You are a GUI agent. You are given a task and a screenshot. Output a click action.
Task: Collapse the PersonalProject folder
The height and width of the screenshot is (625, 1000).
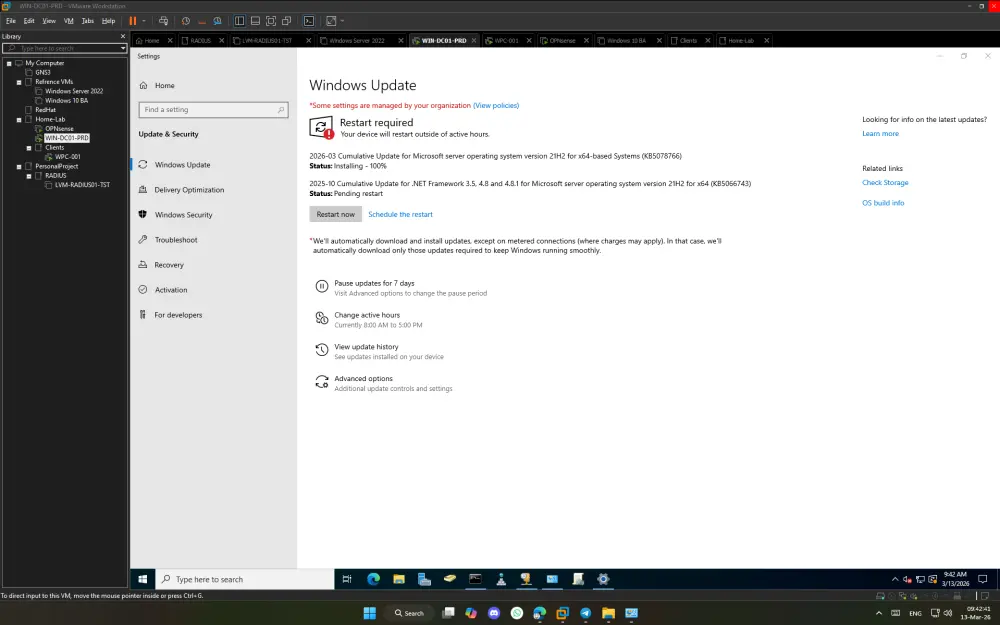(19, 166)
